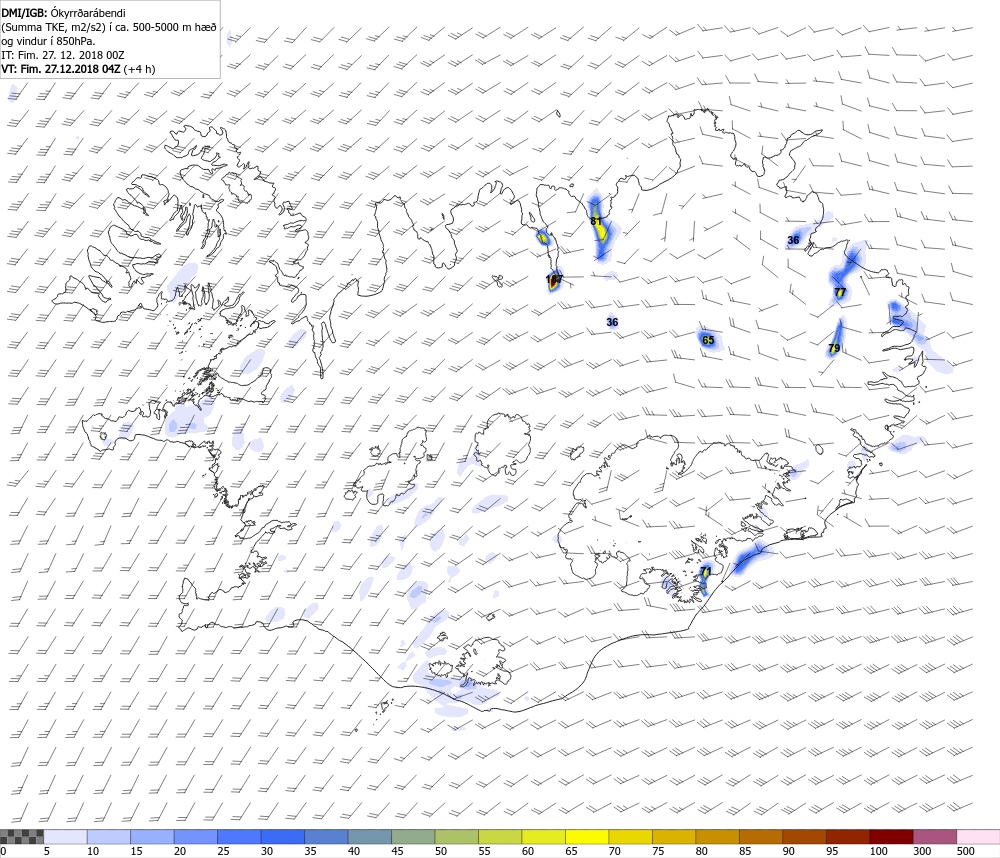
Task: Select the 'IT: Fim. 27. 12. 2018 00Z' line
Action: [62, 55]
